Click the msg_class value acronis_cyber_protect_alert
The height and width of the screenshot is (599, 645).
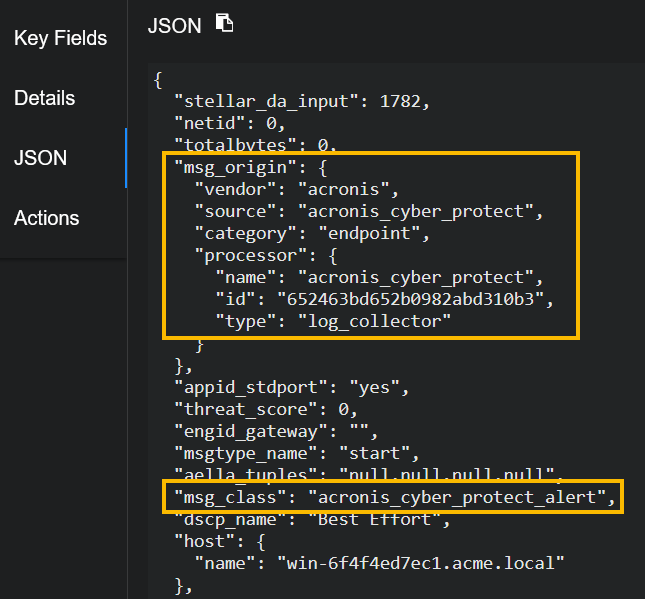coord(458,496)
